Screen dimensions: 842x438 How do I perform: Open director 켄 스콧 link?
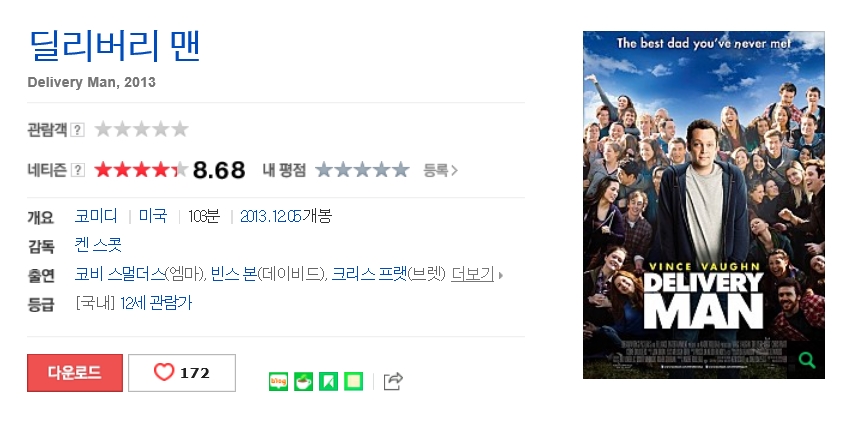[98, 245]
